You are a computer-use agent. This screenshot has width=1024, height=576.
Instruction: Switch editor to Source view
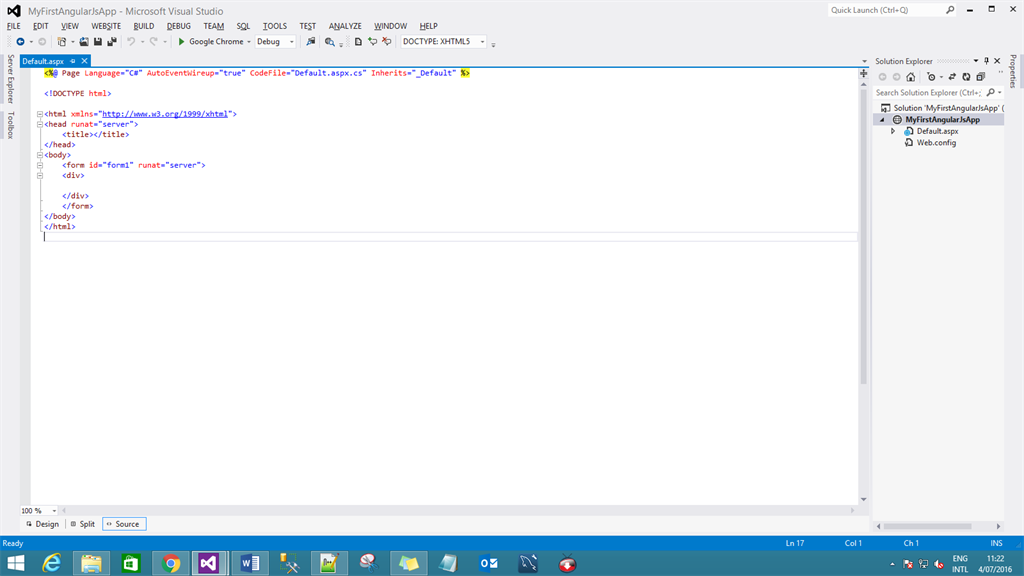click(124, 524)
